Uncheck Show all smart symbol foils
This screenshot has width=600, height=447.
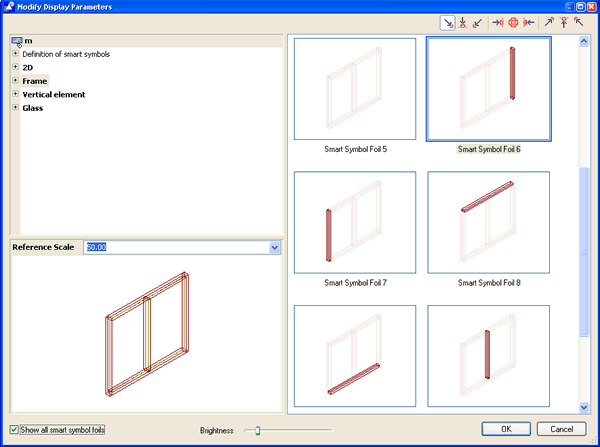14,430
